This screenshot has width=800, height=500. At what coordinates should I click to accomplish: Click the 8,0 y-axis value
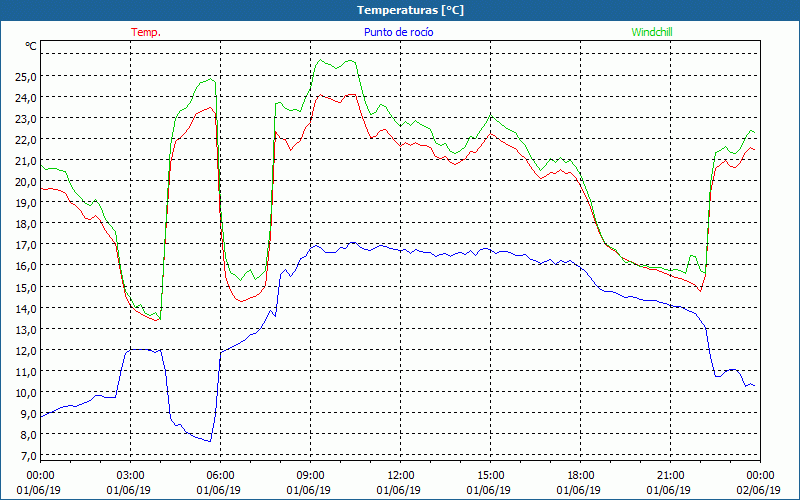click(29, 435)
